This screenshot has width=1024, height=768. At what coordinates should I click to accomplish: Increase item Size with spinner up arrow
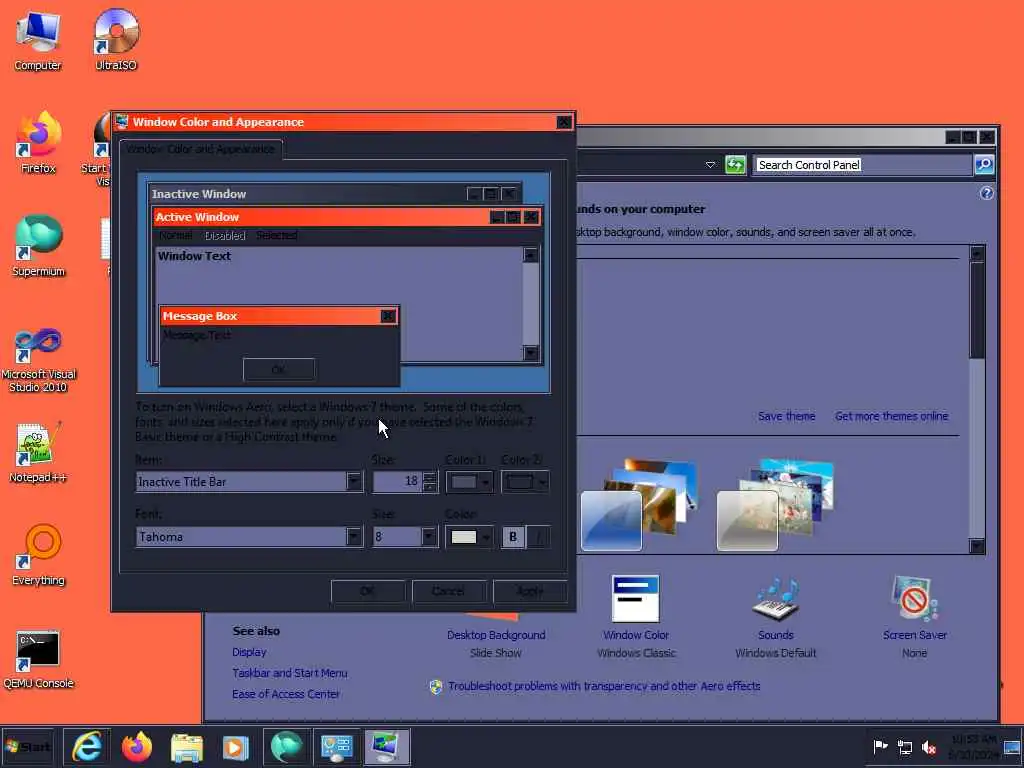(x=429, y=477)
